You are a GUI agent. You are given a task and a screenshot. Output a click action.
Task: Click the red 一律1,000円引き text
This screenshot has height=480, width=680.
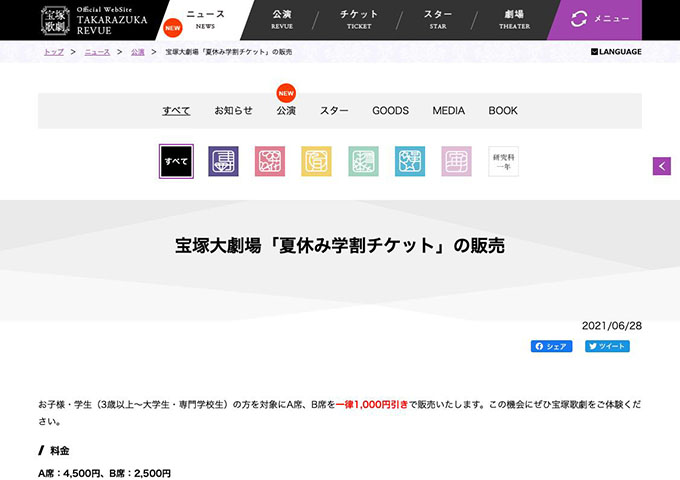[372, 404]
